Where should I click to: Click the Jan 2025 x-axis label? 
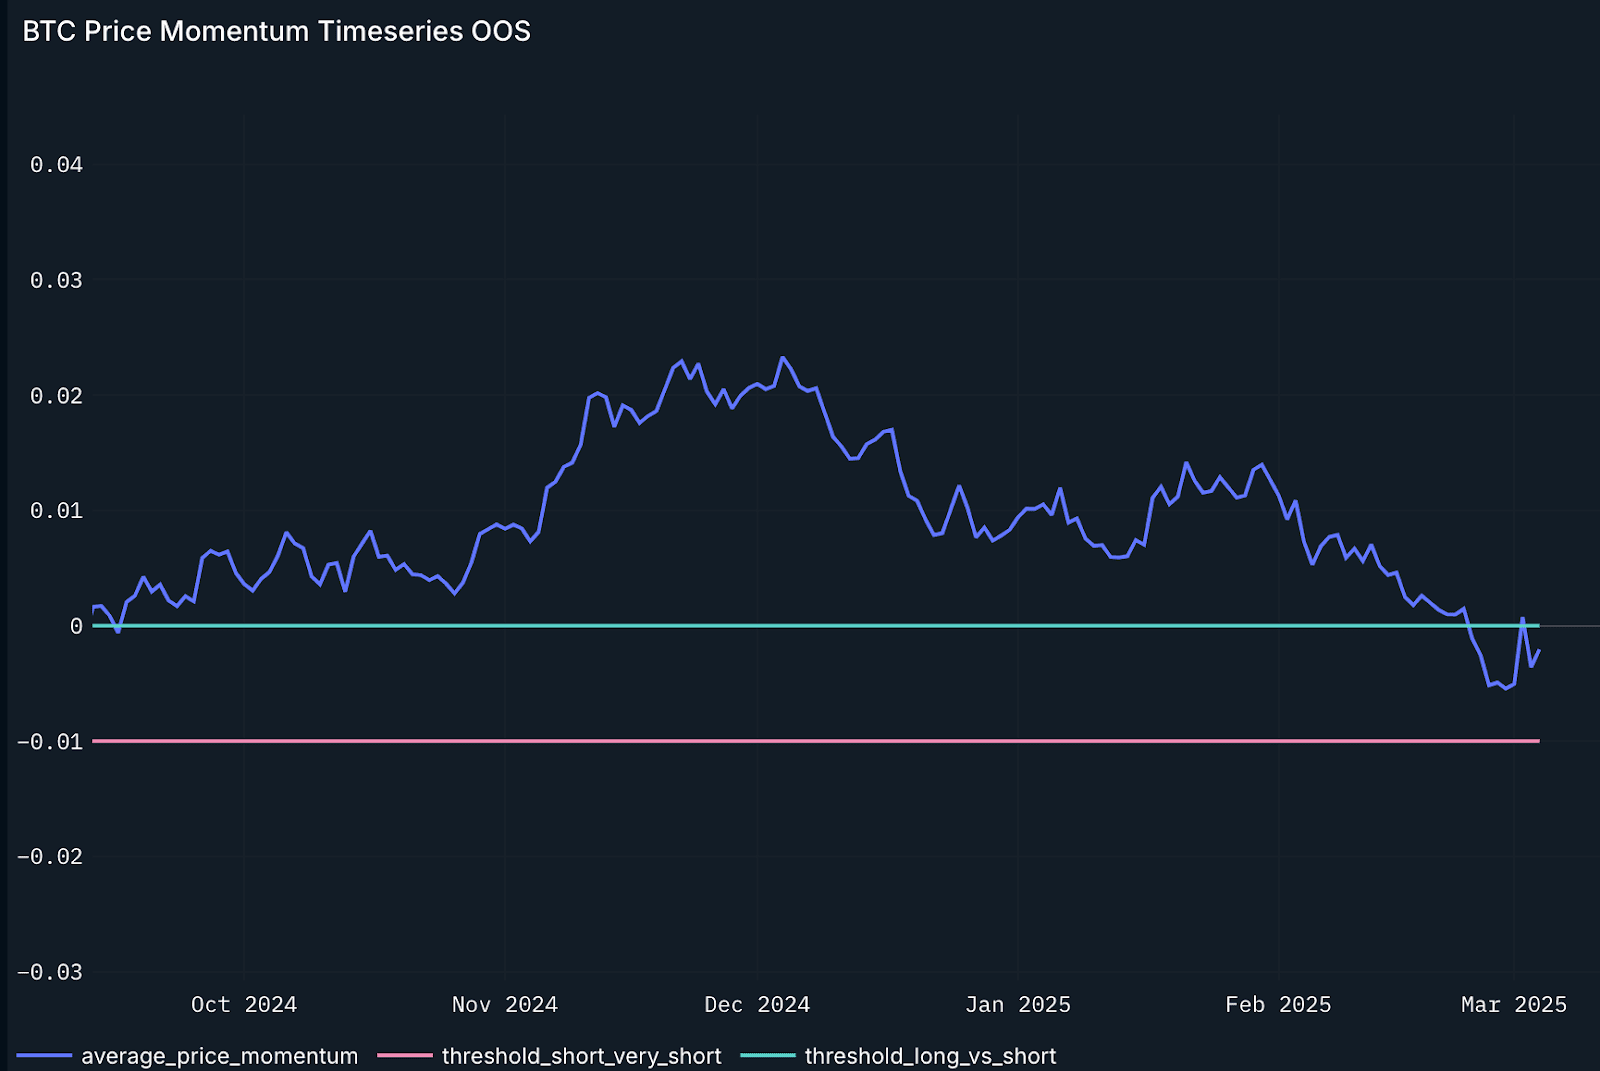1018,1004
